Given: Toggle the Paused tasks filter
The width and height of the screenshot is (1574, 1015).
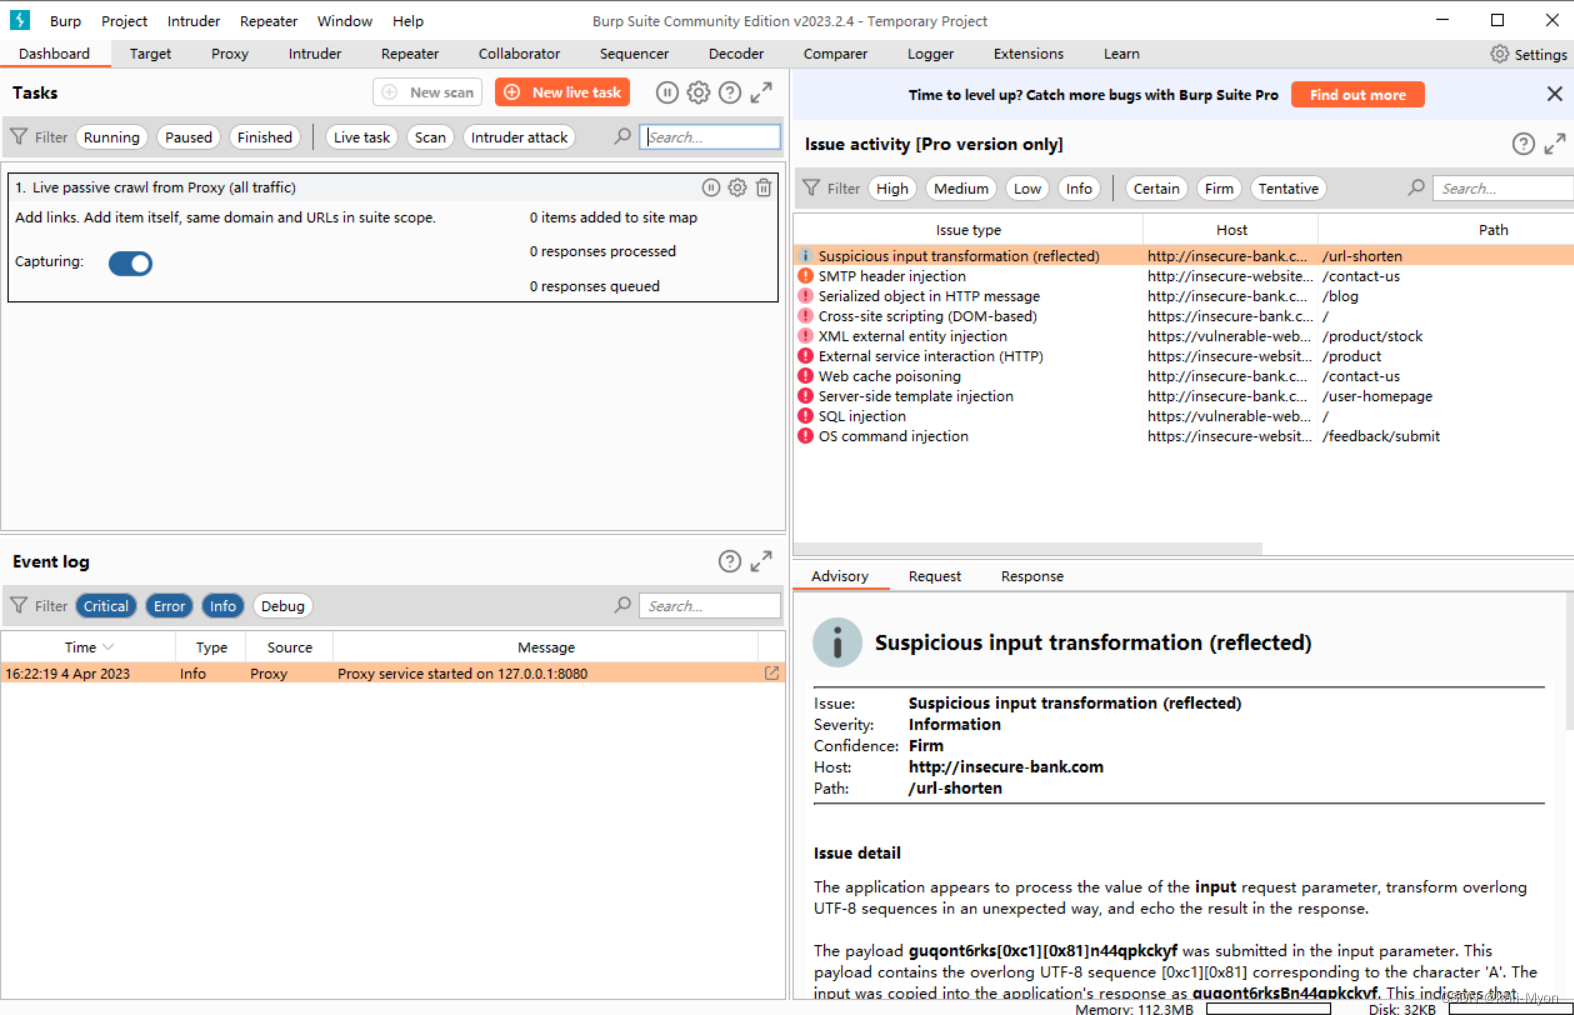Looking at the screenshot, I should coord(189,137).
